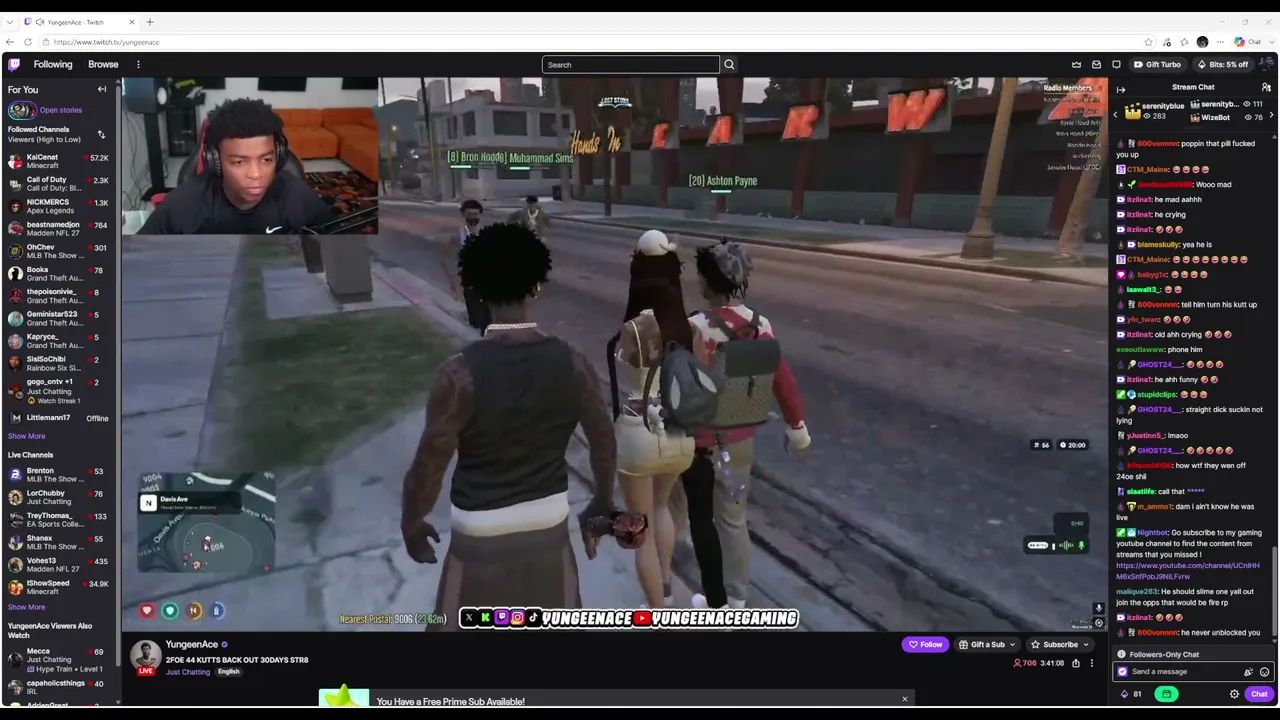
Task: Open a new browser tab
Action: [150, 22]
